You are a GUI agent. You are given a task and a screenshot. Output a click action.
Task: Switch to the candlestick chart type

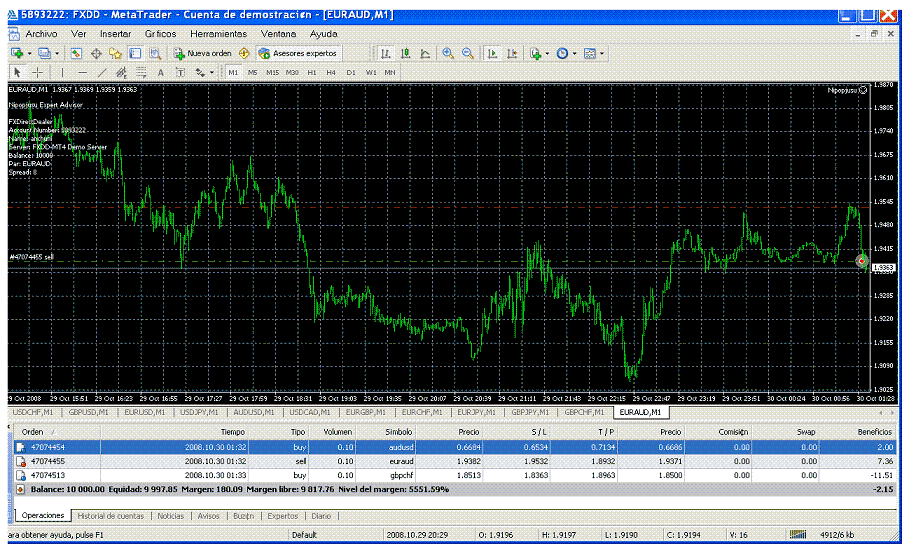pos(406,53)
